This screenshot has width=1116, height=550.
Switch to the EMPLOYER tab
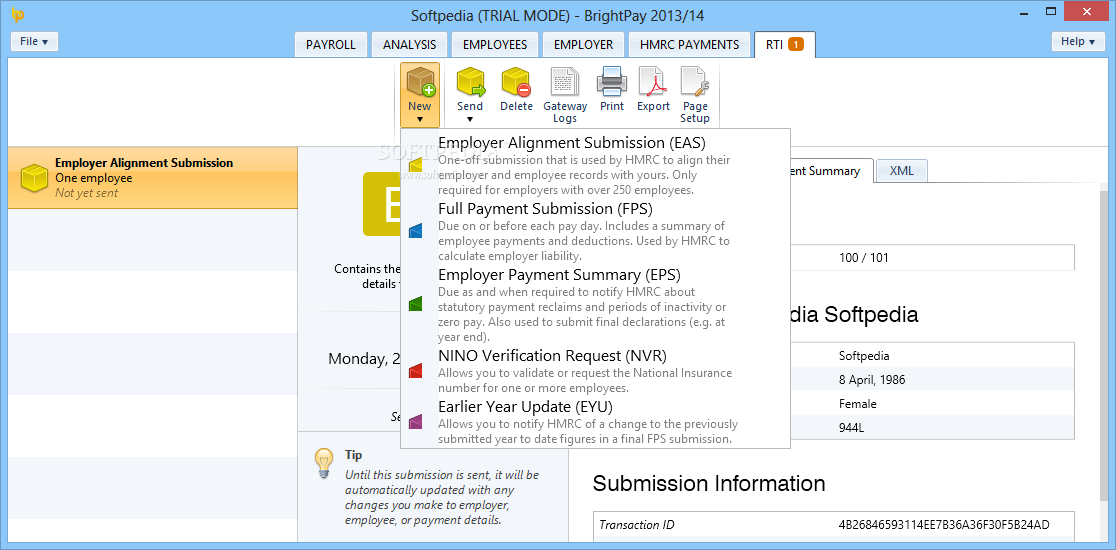584,44
